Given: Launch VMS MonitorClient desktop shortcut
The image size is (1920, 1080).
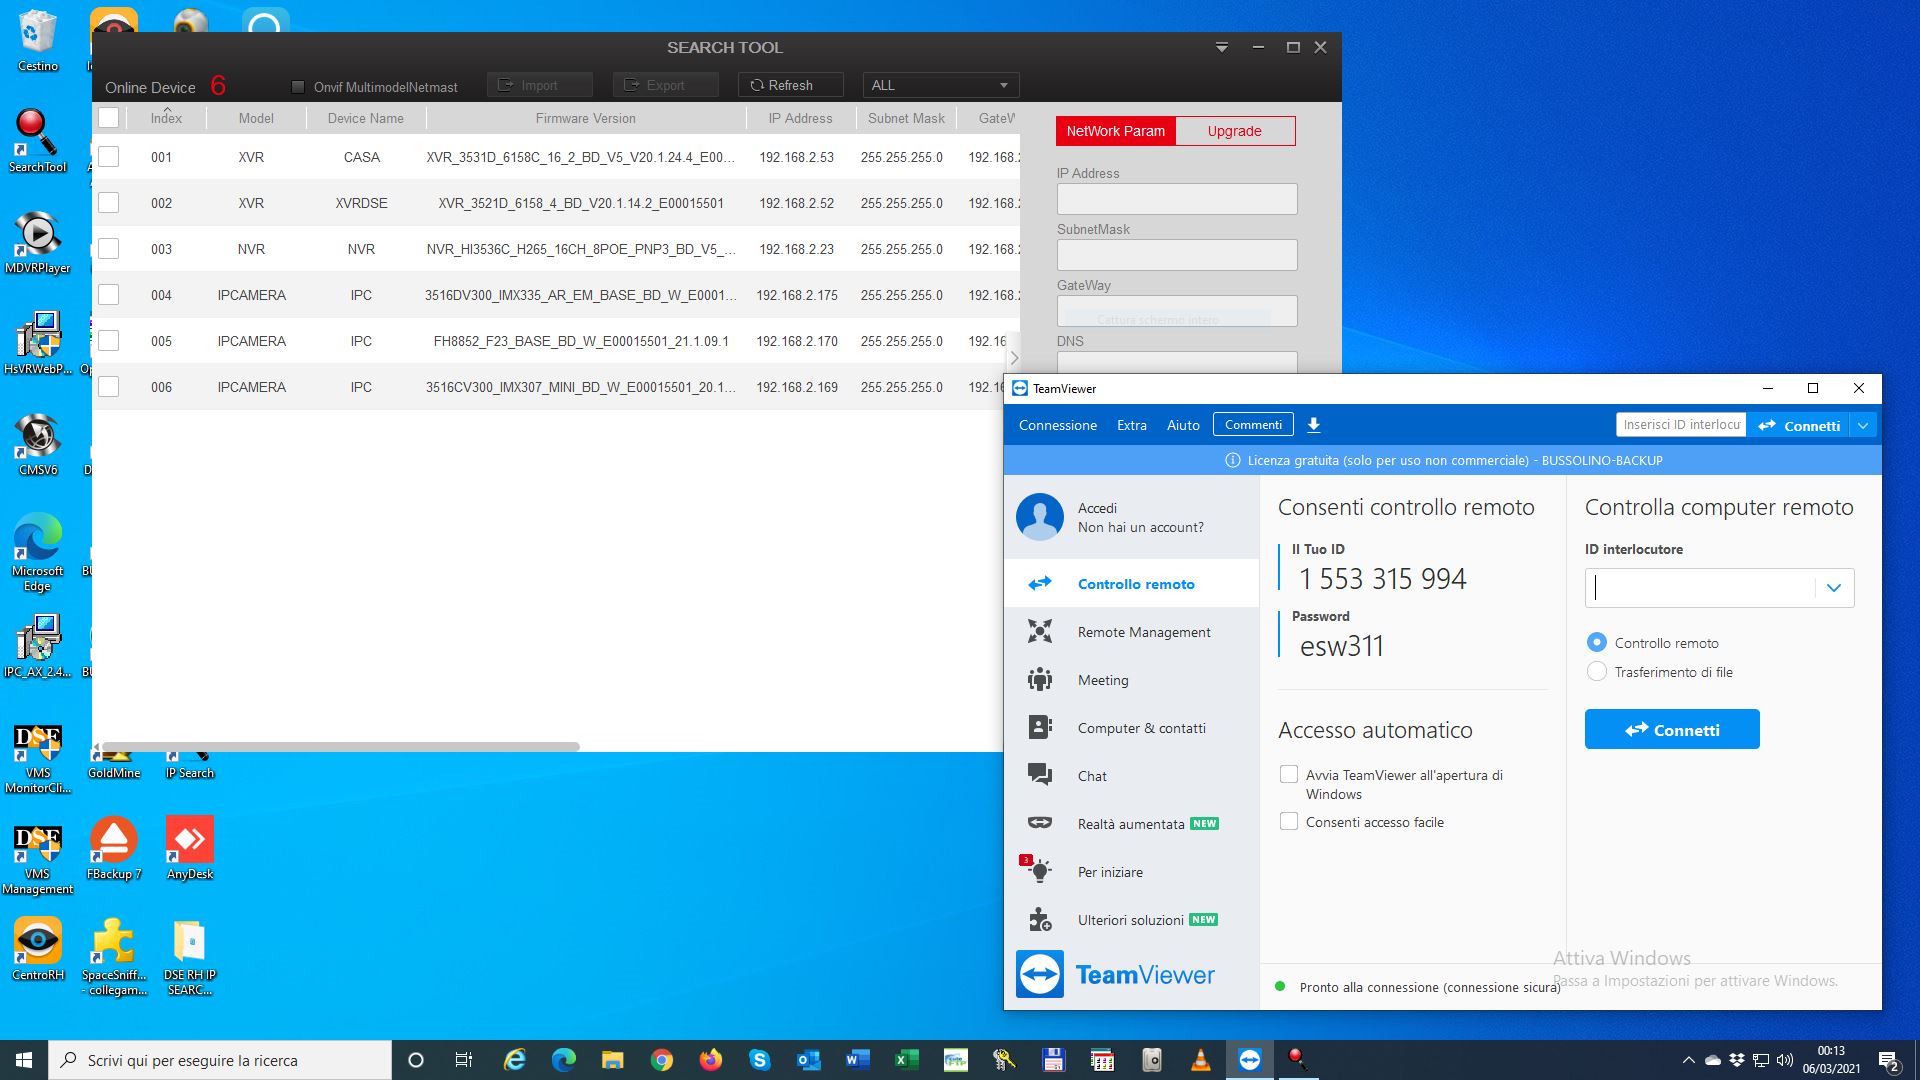Looking at the screenshot, I should pyautogui.click(x=37, y=759).
